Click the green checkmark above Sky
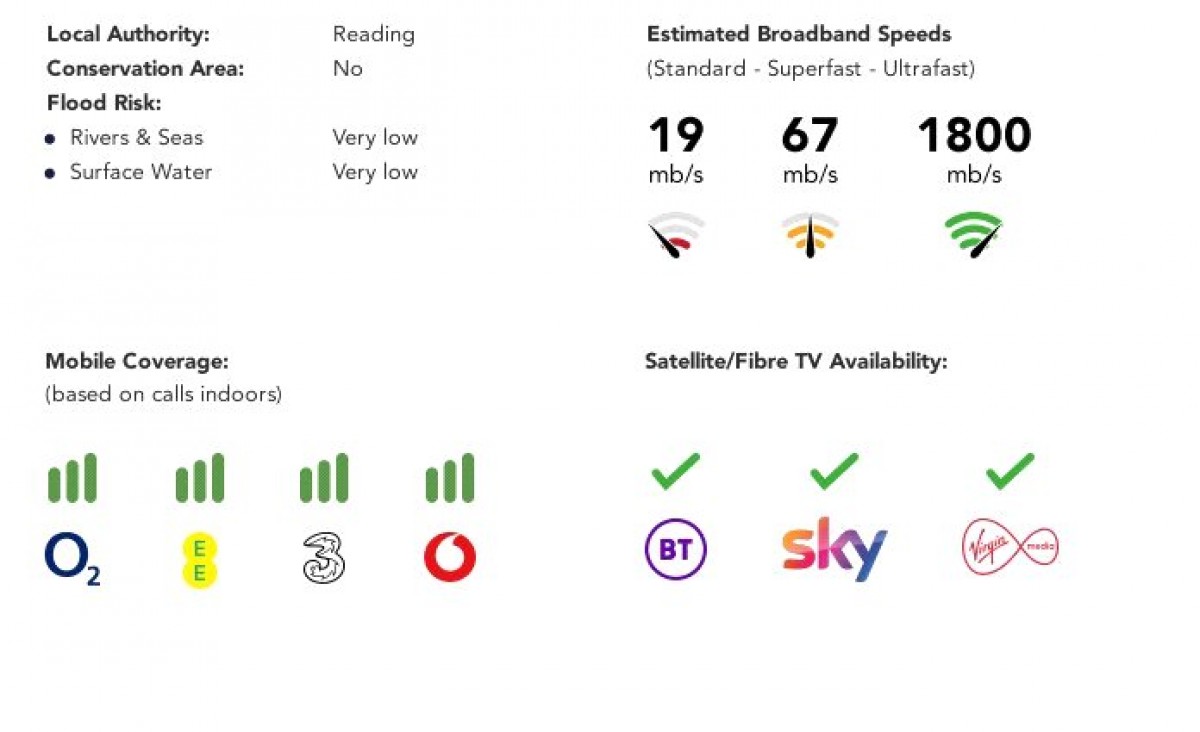The image size is (1200, 732). click(x=834, y=470)
